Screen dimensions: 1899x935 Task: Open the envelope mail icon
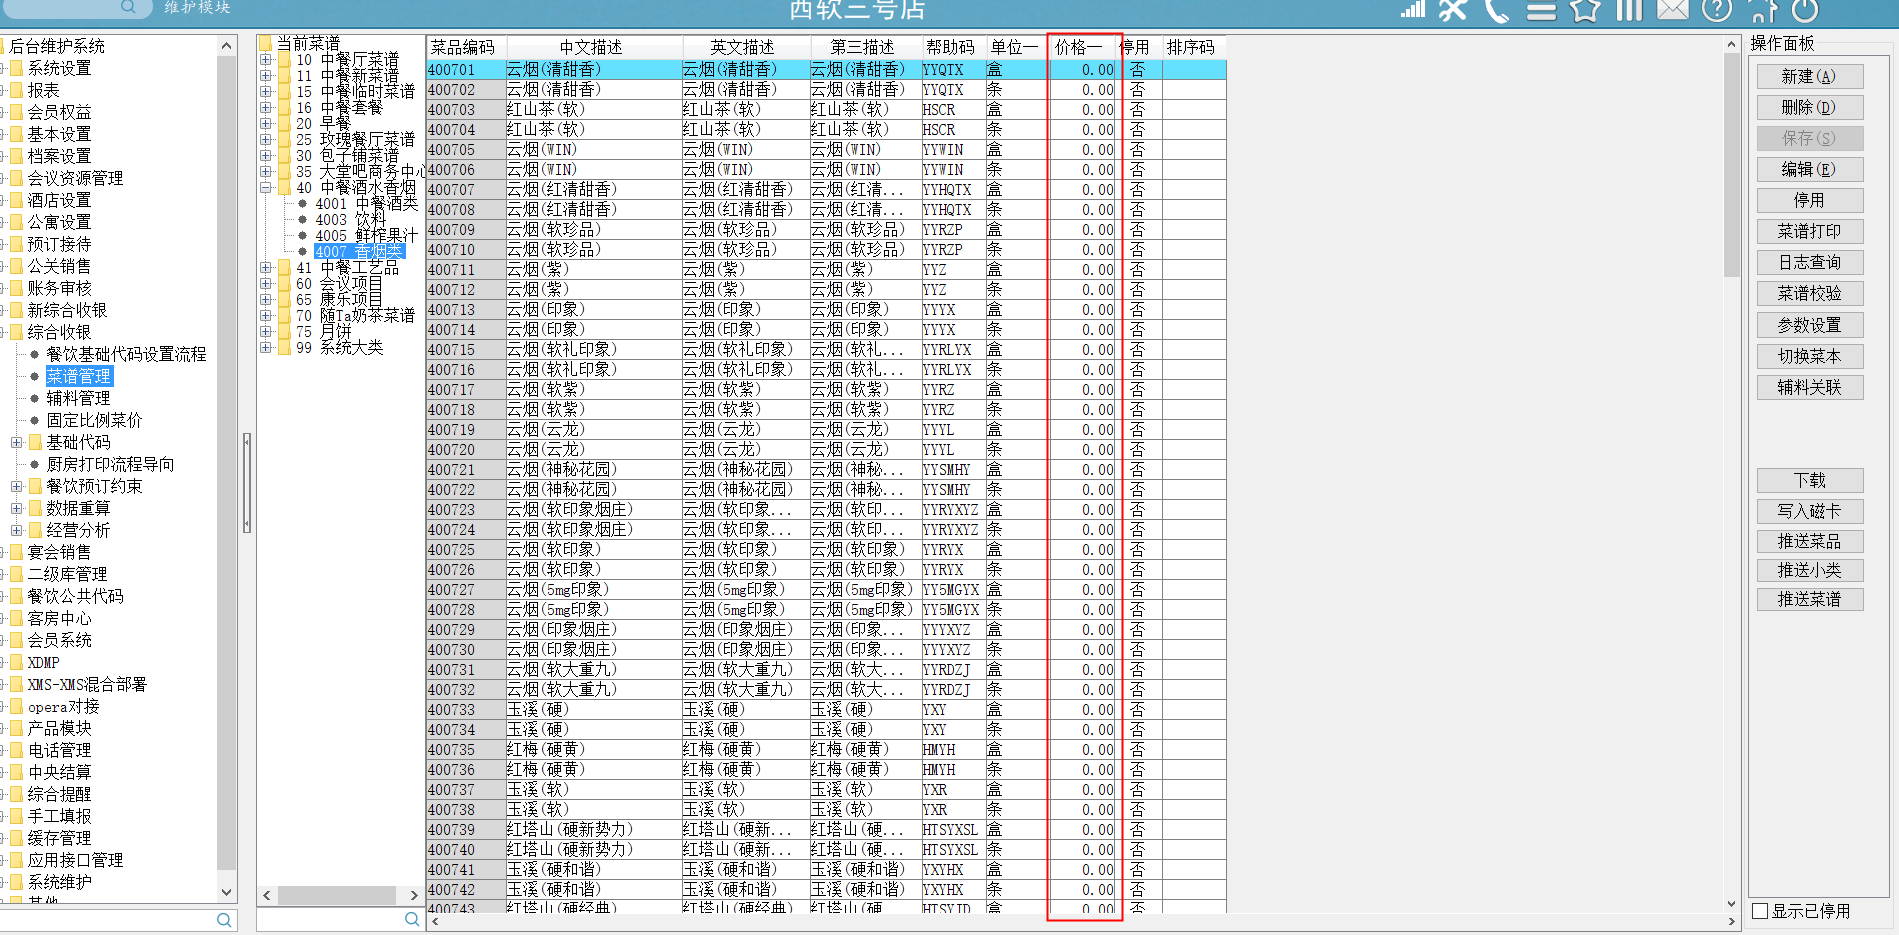(1673, 10)
